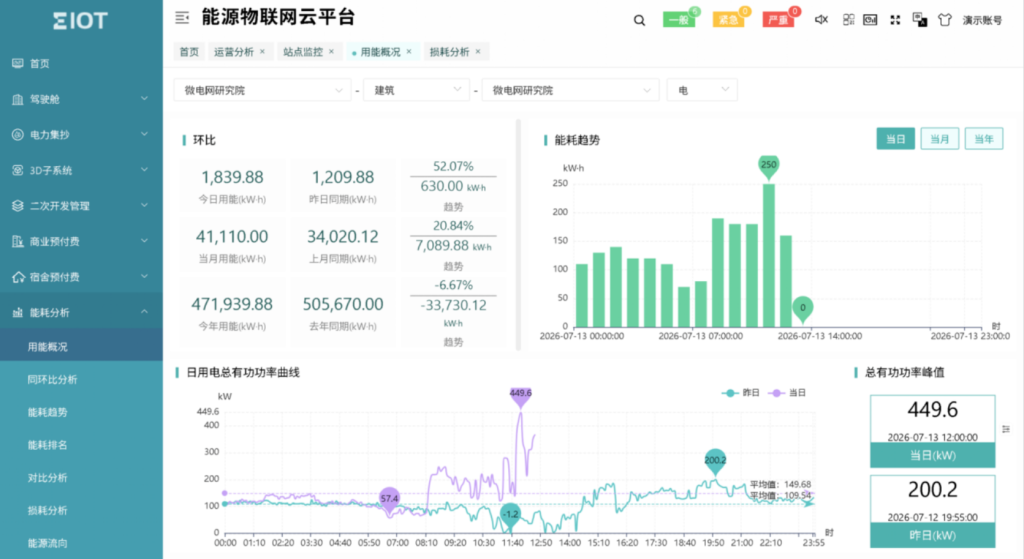
Task: Expand the 电力集抄 menu chevron
Action: [144, 134]
